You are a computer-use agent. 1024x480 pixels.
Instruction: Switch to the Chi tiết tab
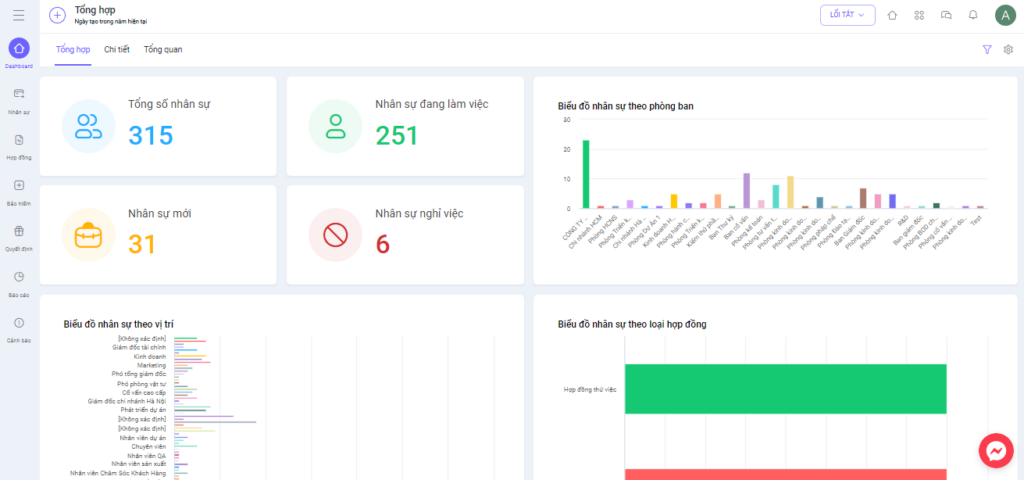[117, 50]
